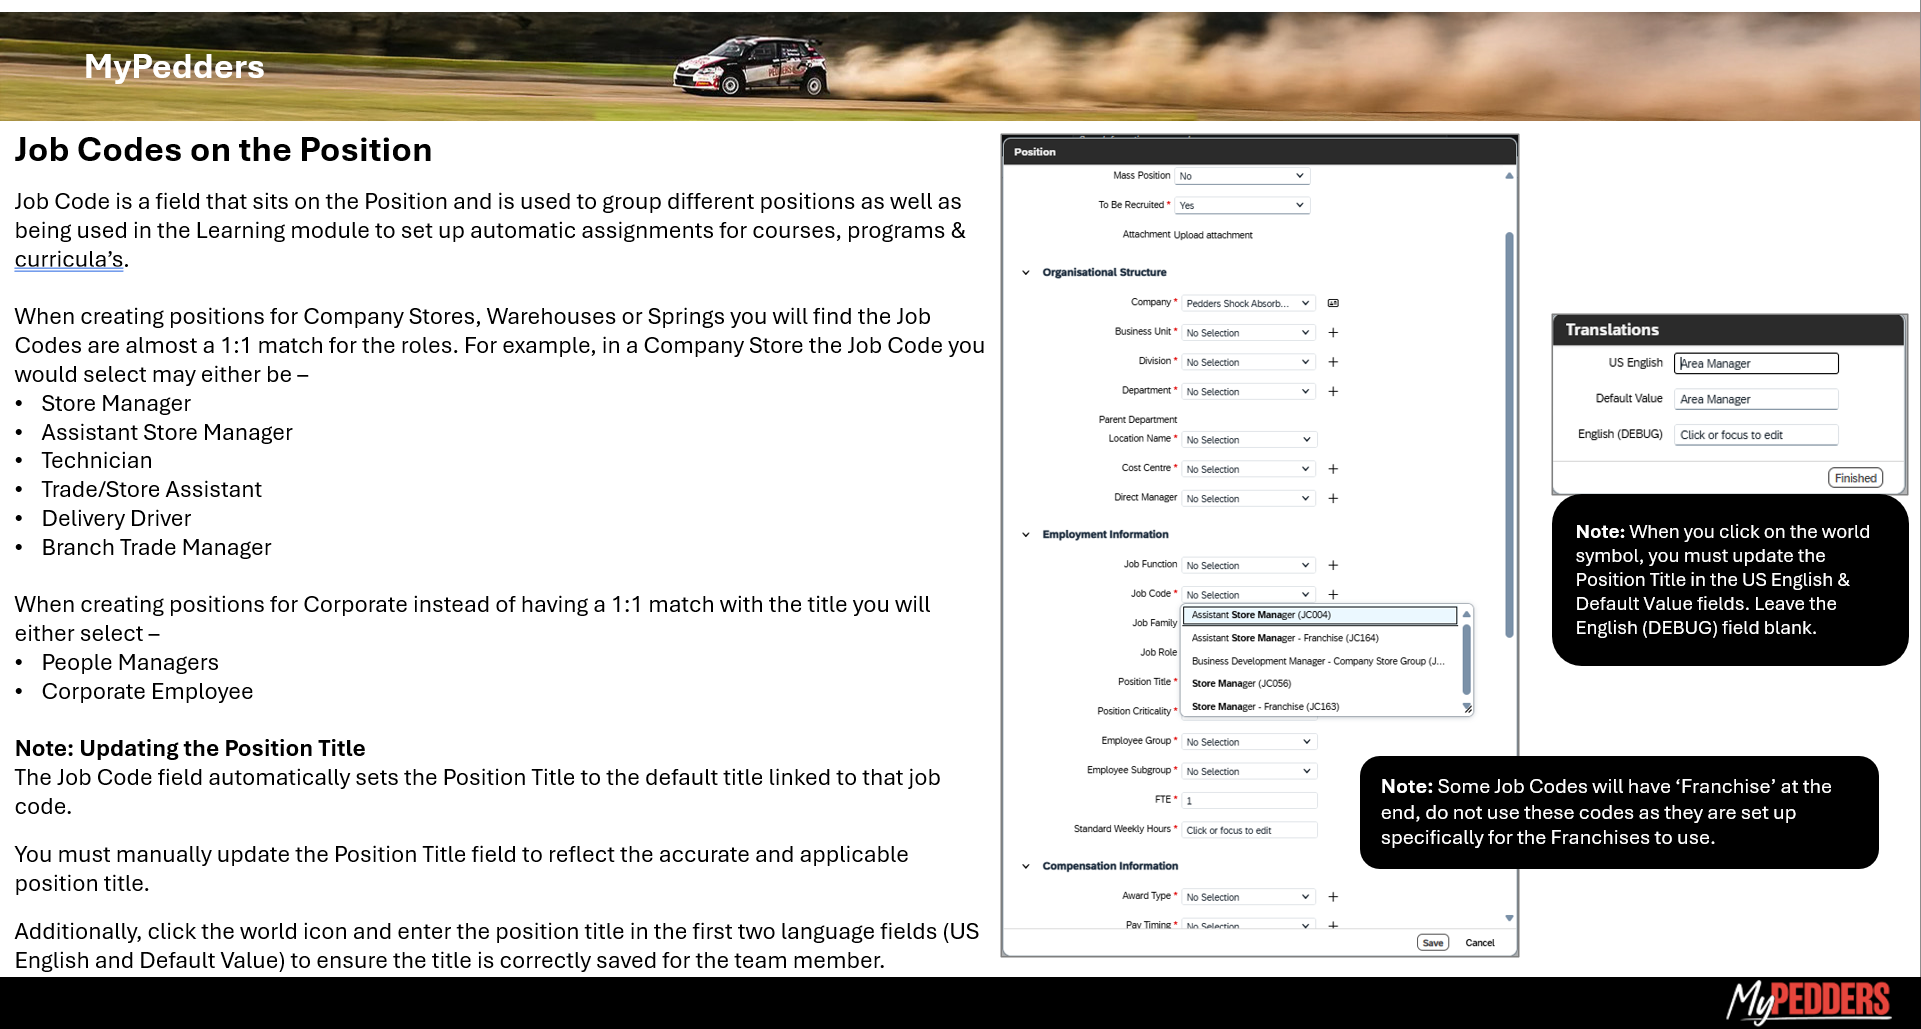
Task: Click the plus icon beside Department
Action: coord(1333,392)
